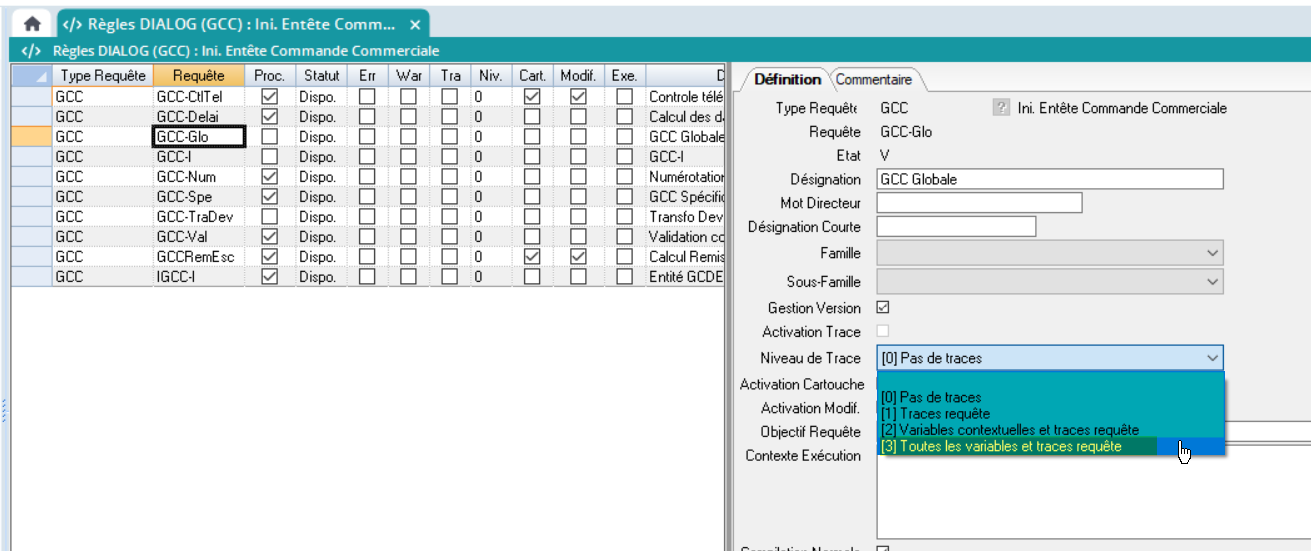Click the Désignation text field
Screen dimensions: 1311x551
coord(1050,179)
